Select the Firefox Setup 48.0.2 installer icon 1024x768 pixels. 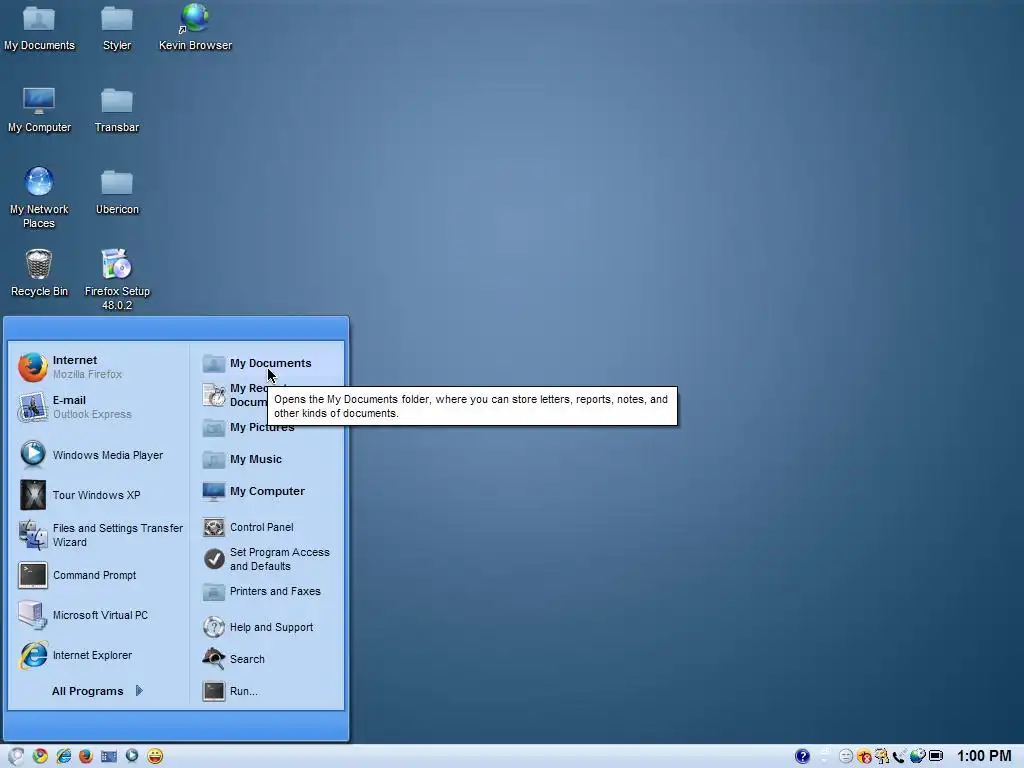(117, 279)
